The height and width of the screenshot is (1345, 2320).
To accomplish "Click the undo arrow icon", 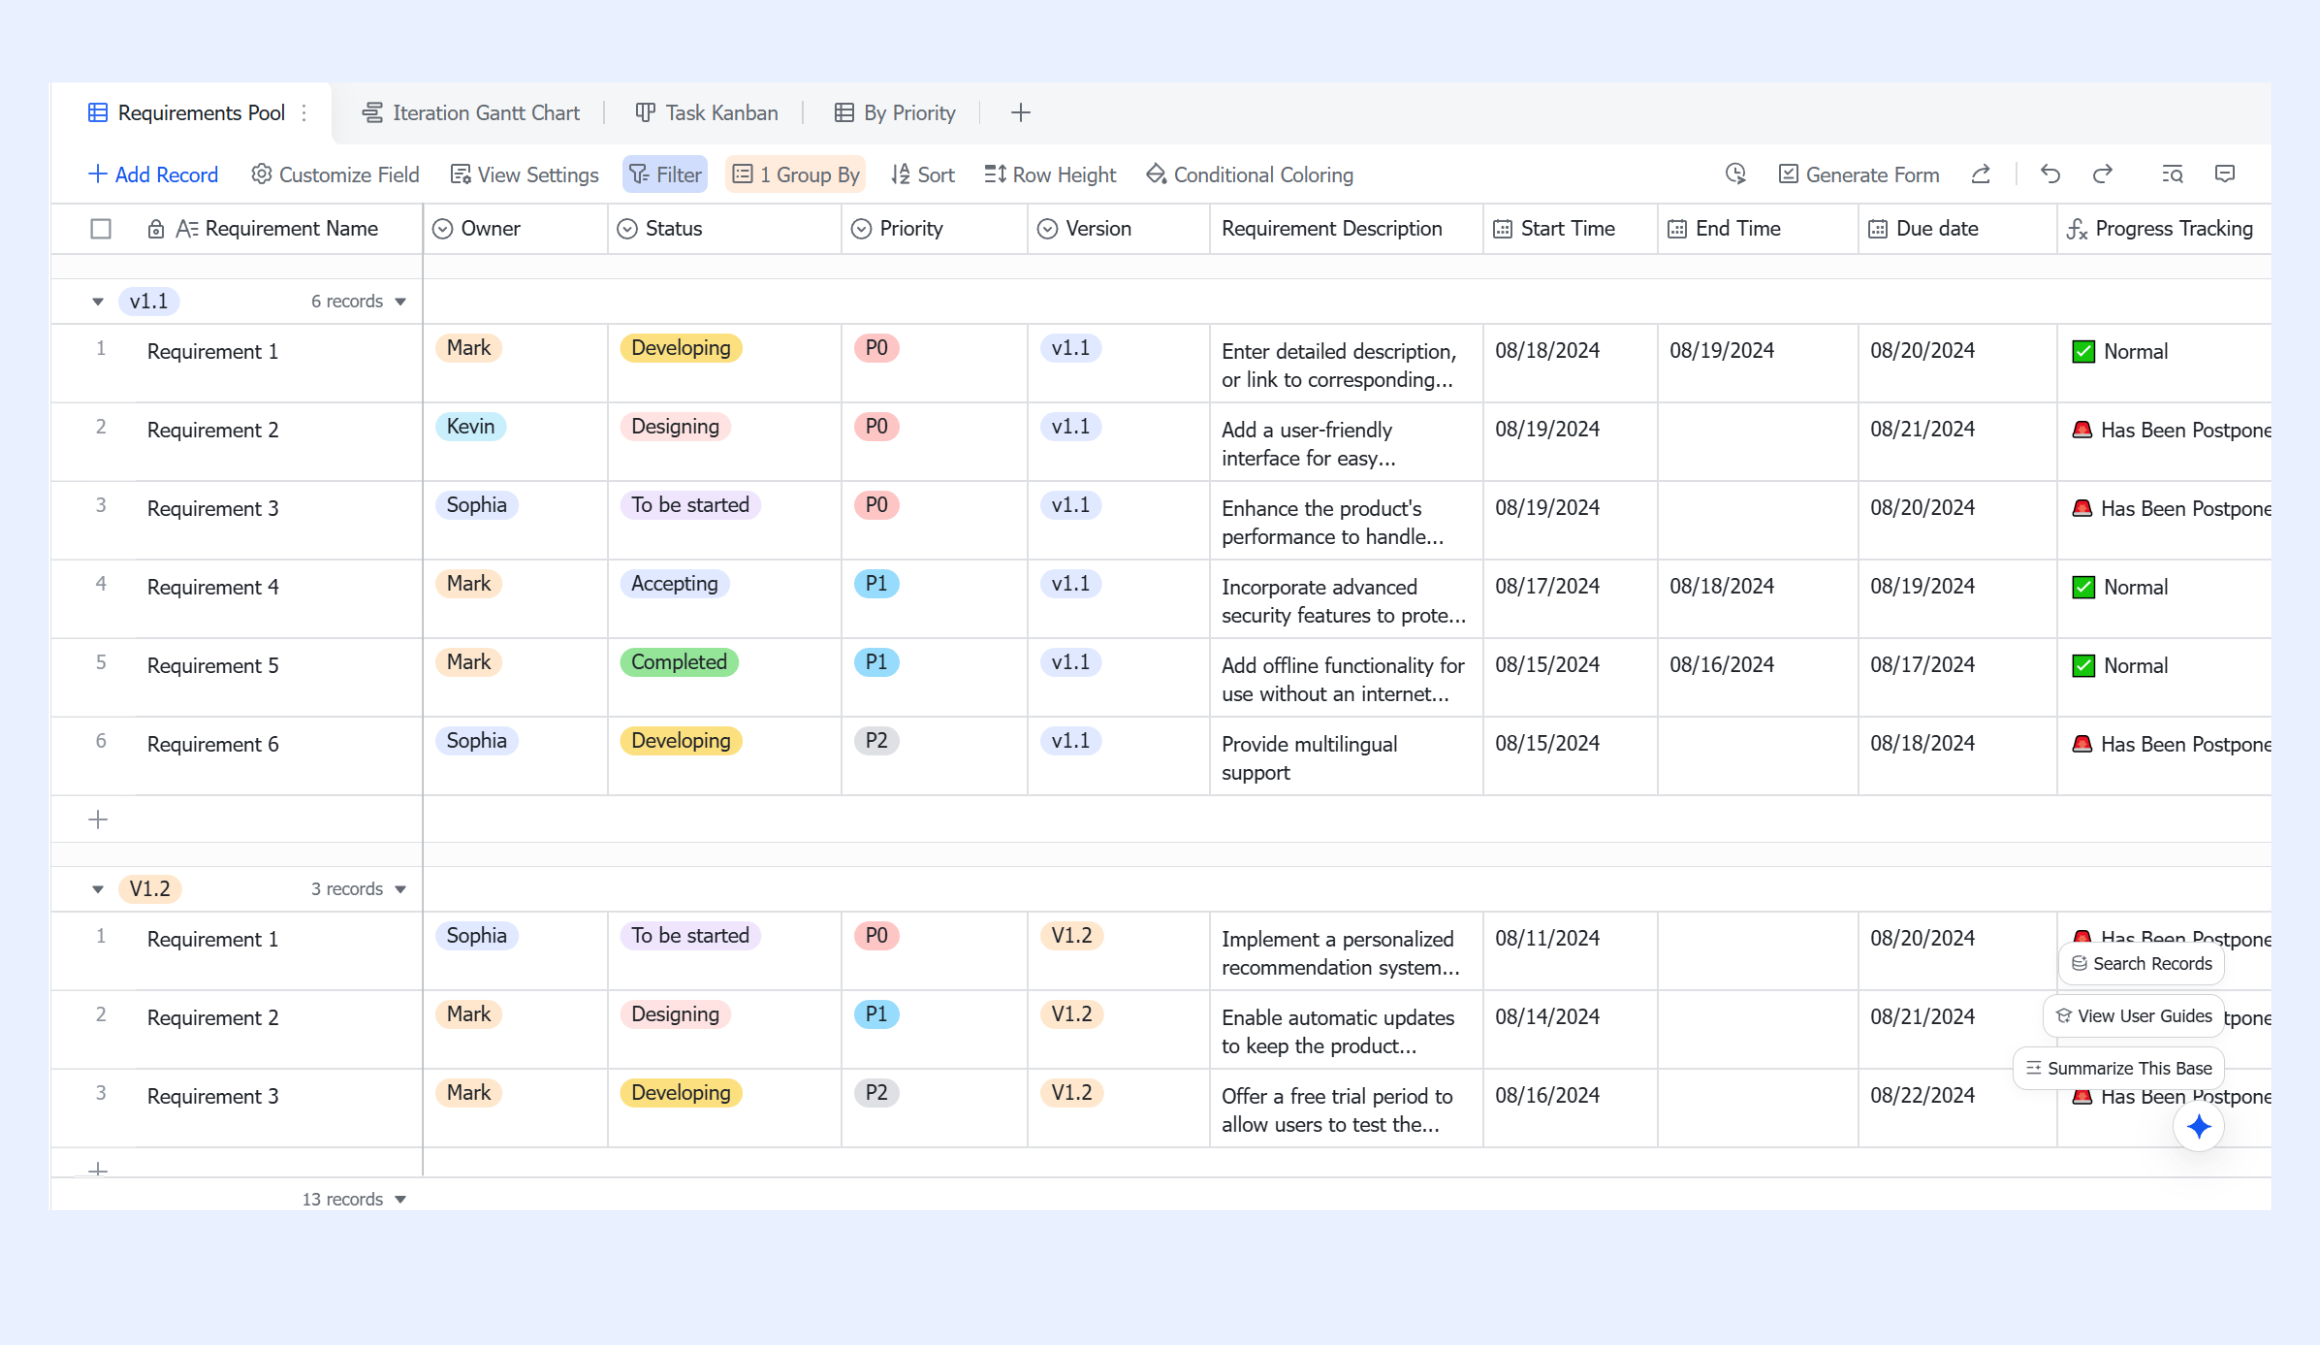I will pyautogui.click(x=2050, y=174).
